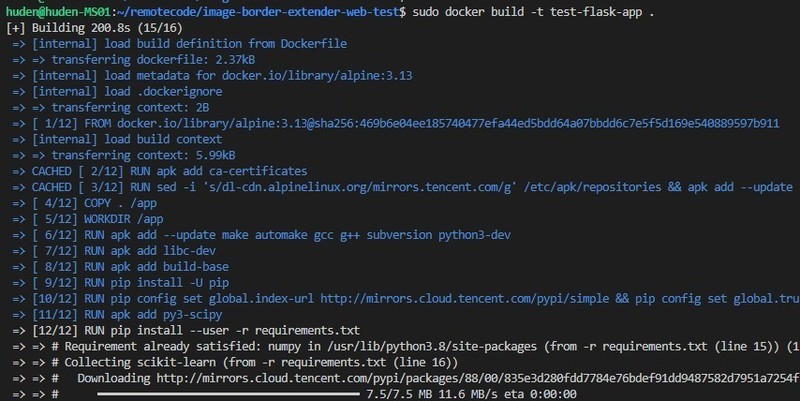The image size is (800, 401).
Task: Select the CACHED [ 3/12] RUN sed step
Action: click(400, 186)
